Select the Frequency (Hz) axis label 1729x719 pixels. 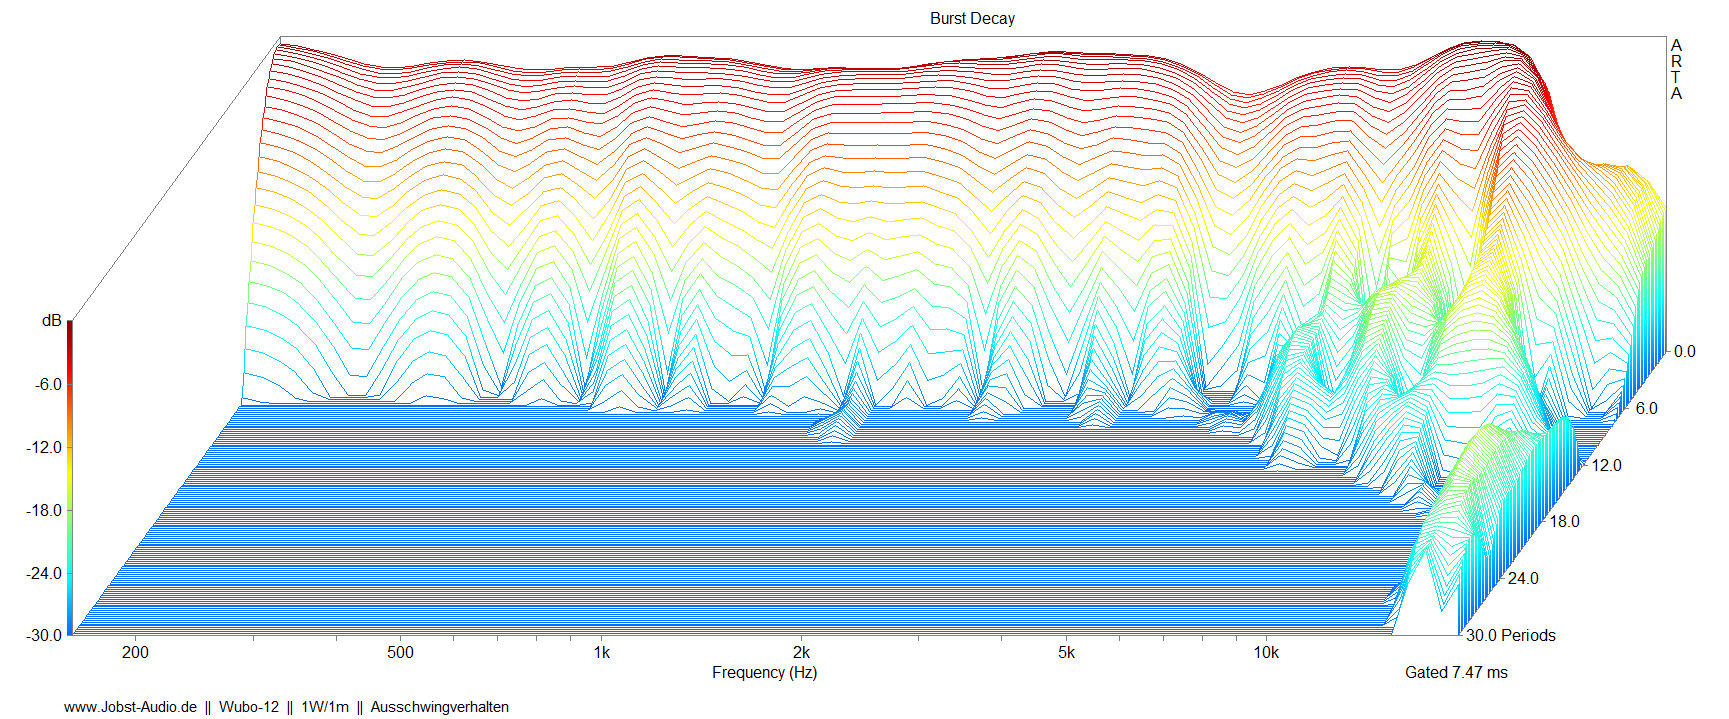pyautogui.click(x=764, y=672)
